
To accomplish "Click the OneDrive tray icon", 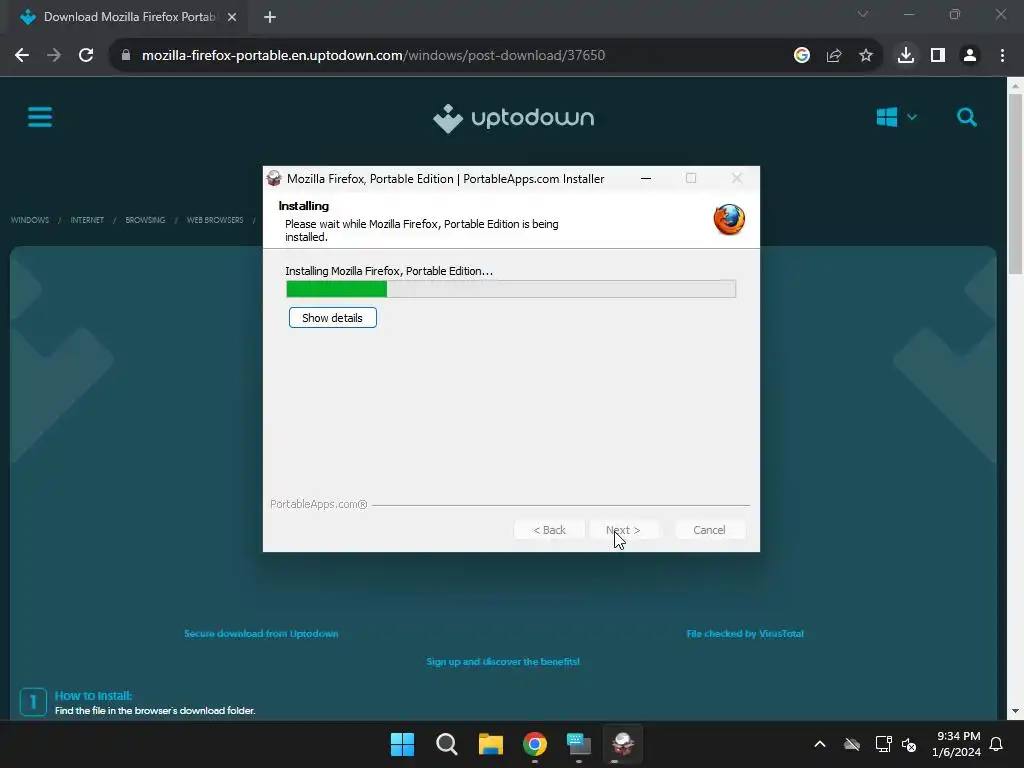I will click(852, 744).
